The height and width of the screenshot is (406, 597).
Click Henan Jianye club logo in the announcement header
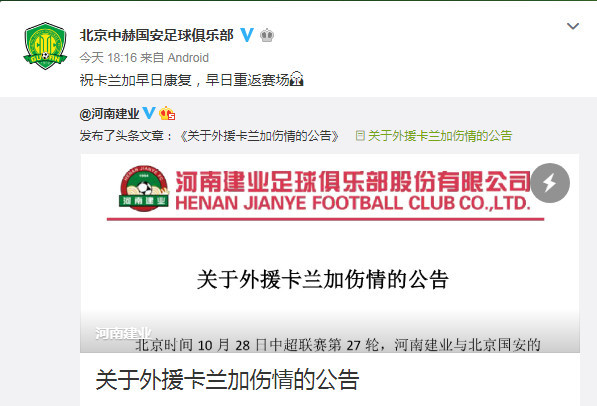[144, 188]
